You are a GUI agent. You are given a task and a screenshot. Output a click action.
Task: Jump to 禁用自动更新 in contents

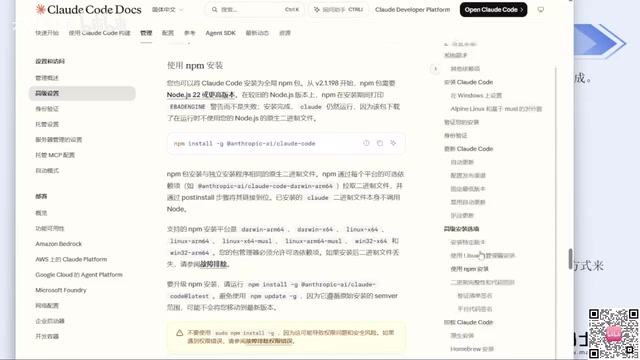468,202
